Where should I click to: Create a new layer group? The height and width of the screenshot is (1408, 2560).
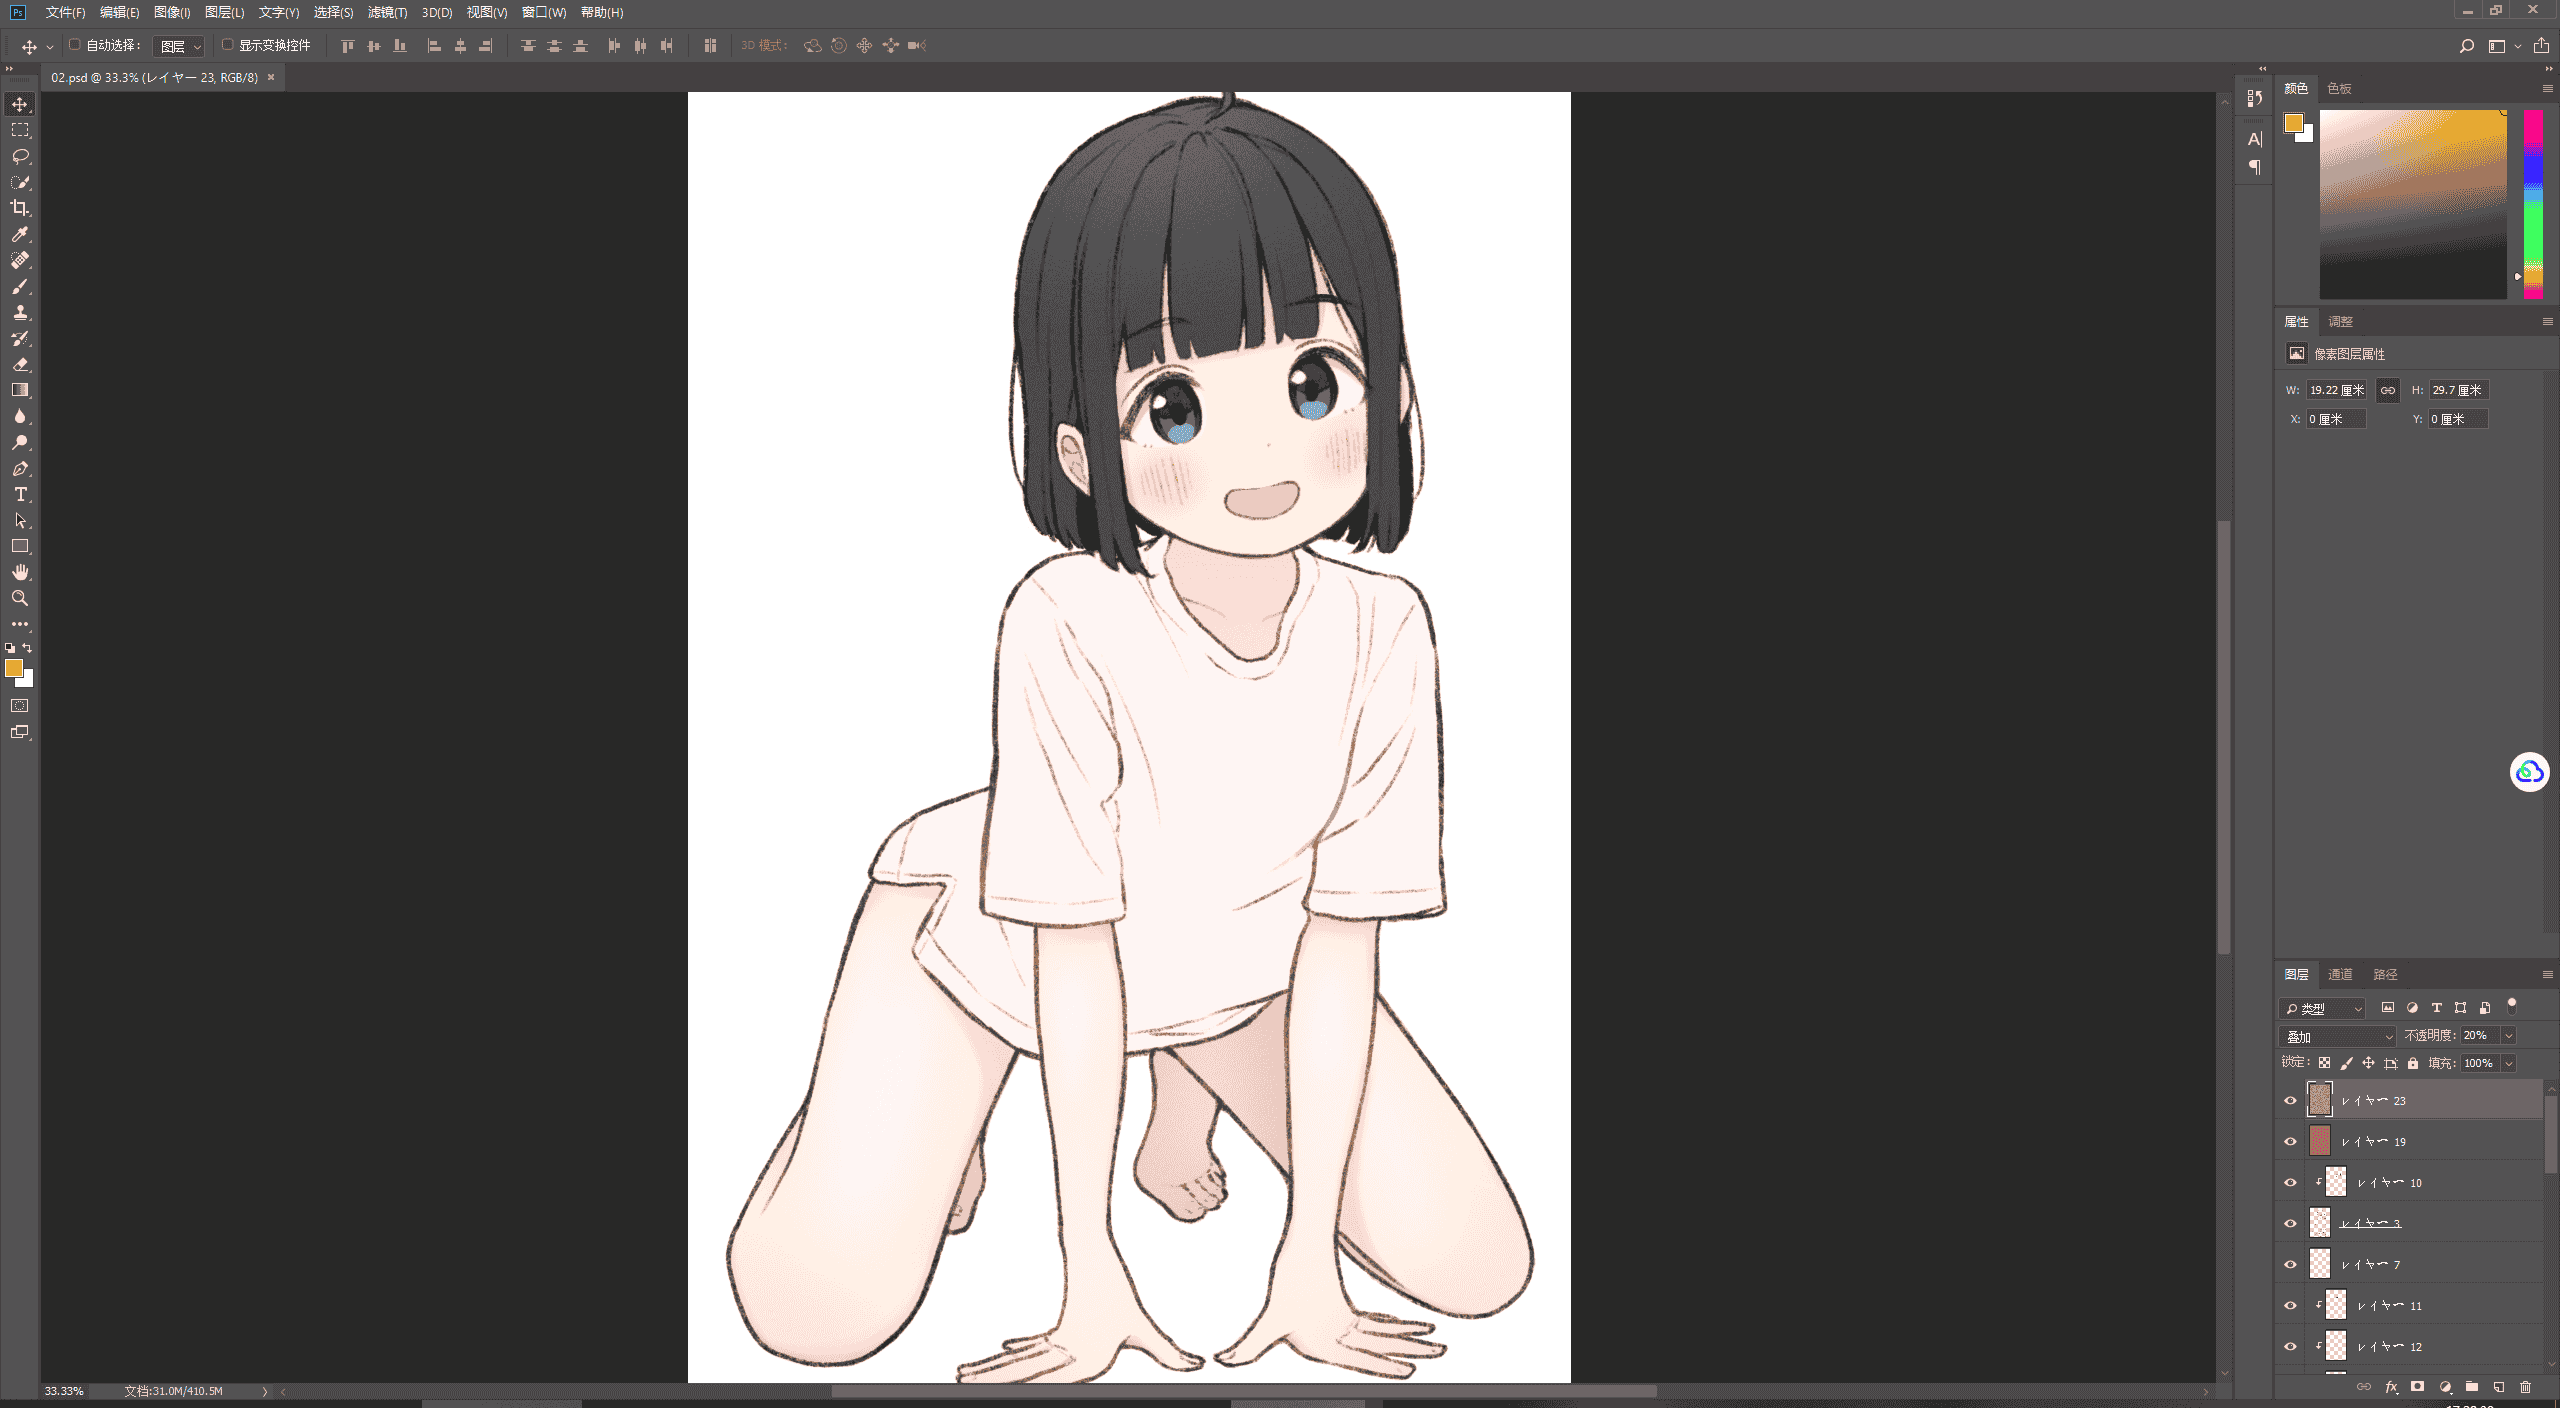click(x=2472, y=1387)
